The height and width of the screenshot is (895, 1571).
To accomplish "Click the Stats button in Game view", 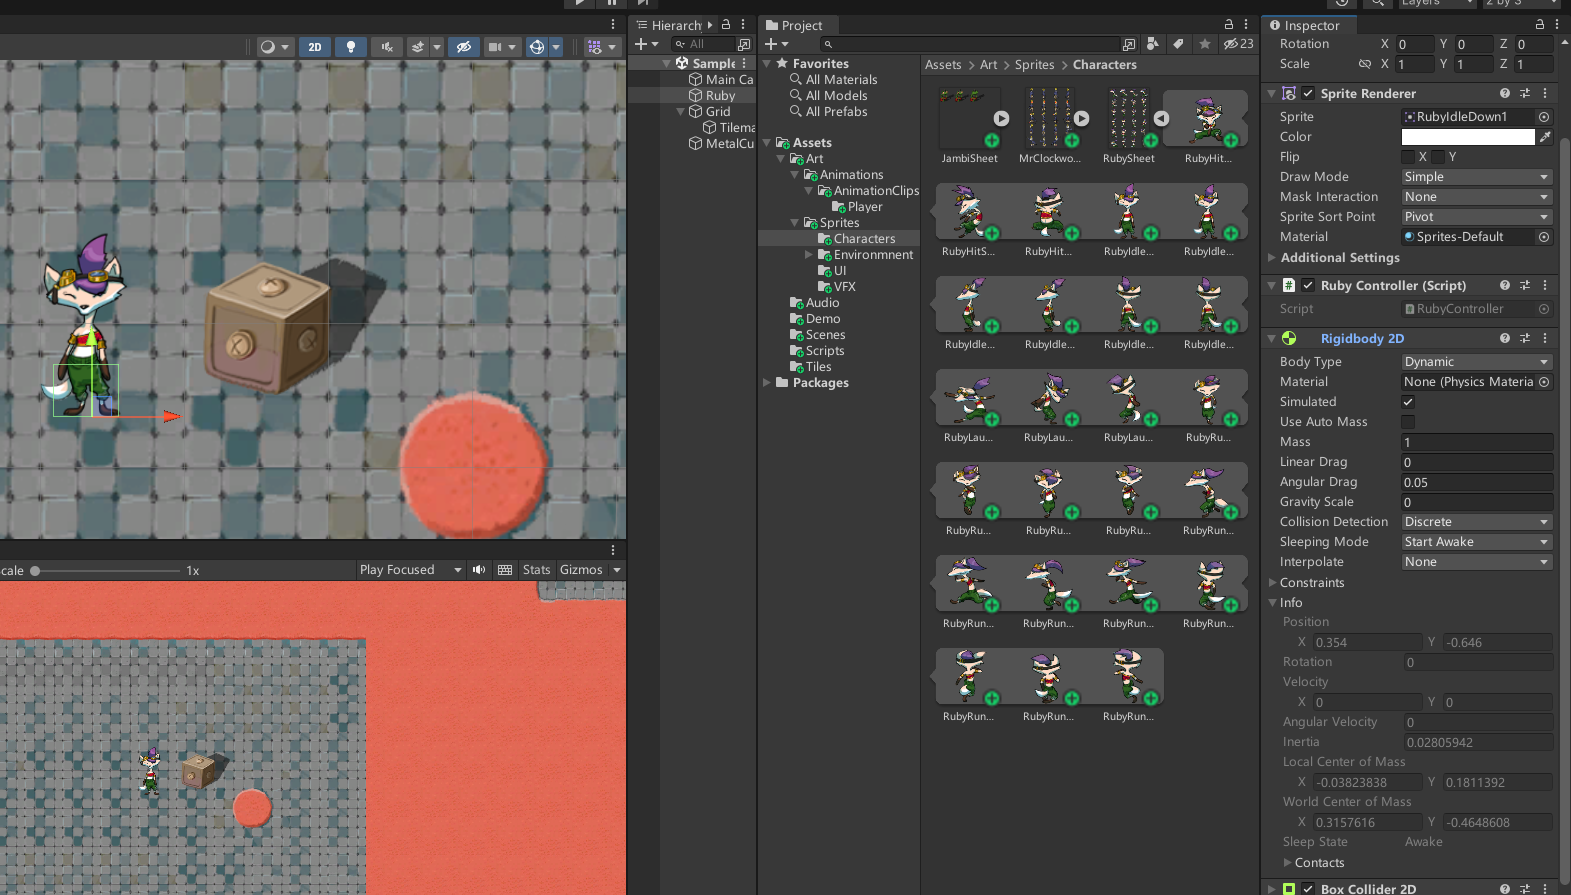I will (x=536, y=570).
